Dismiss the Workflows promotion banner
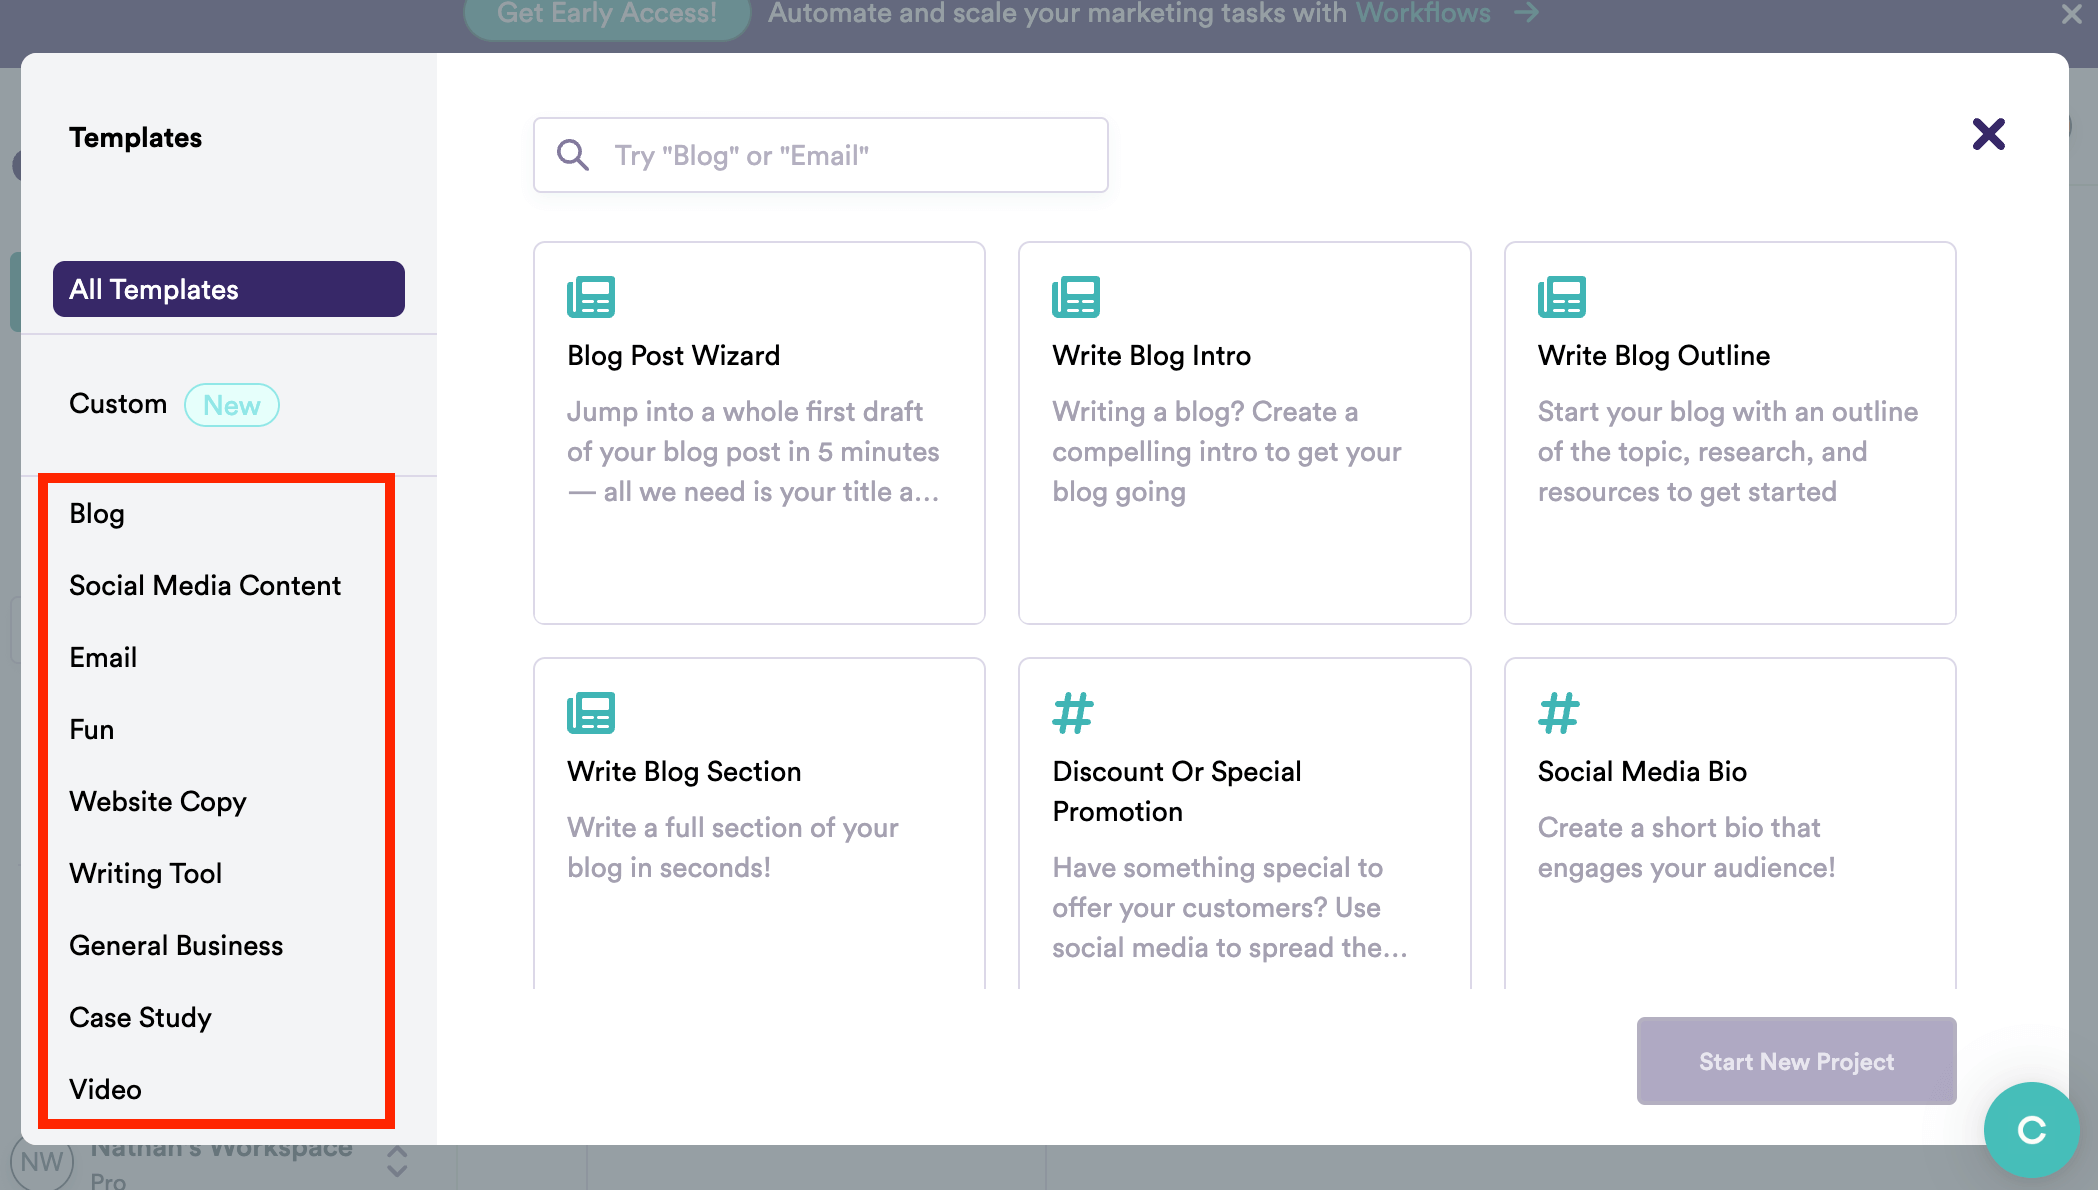Viewport: 2098px width, 1190px height. pyautogui.click(x=2070, y=14)
